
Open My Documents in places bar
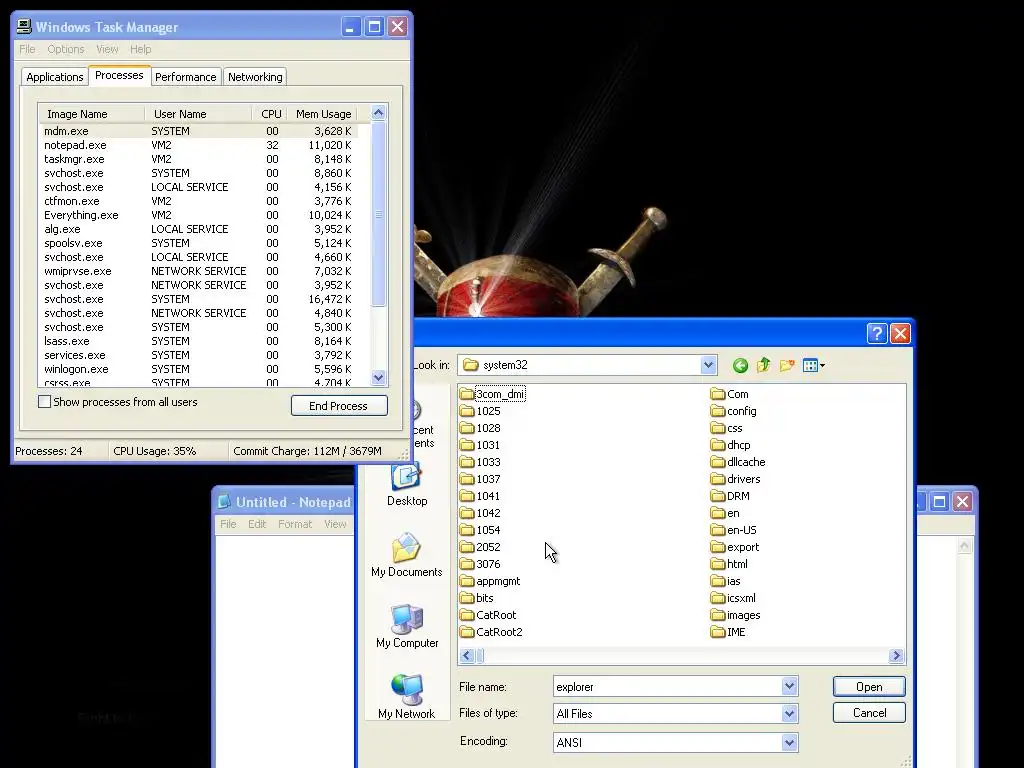(406, 555)
